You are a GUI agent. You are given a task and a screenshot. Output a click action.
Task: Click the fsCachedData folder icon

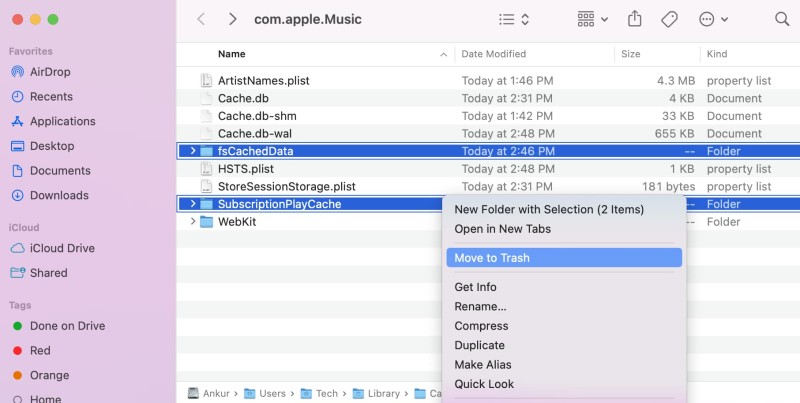pos(206,151)
